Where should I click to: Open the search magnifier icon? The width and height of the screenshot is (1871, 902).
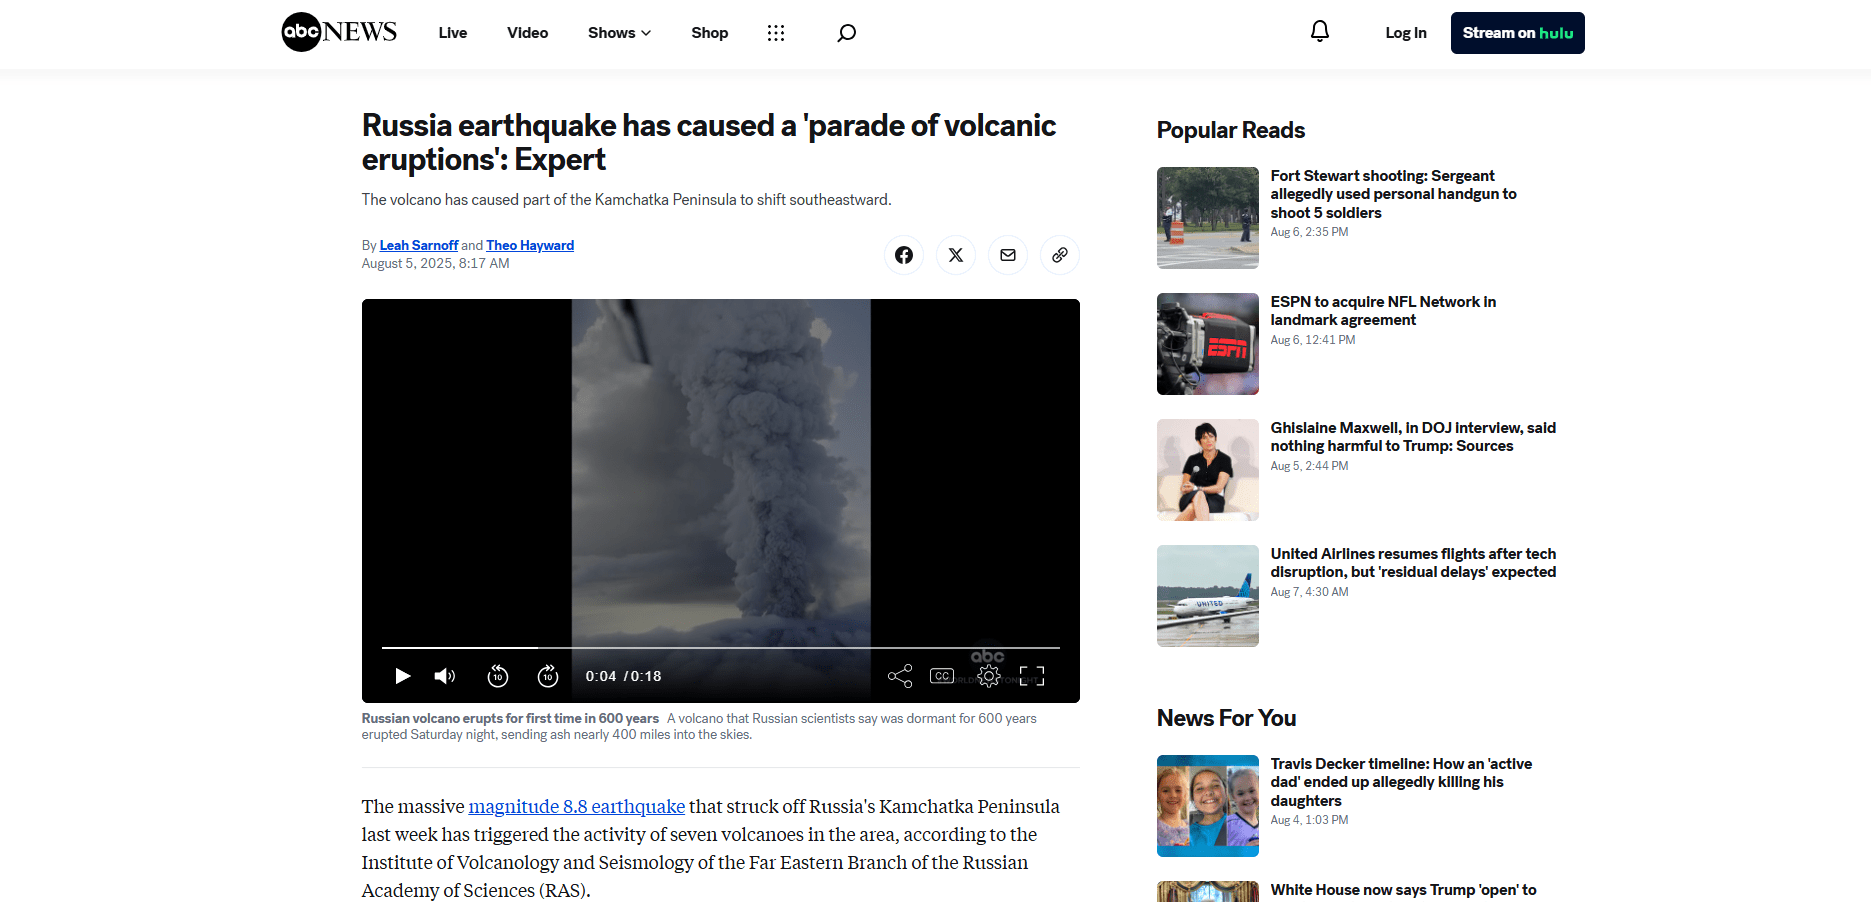pyautogui.click(x=846, y=33)
